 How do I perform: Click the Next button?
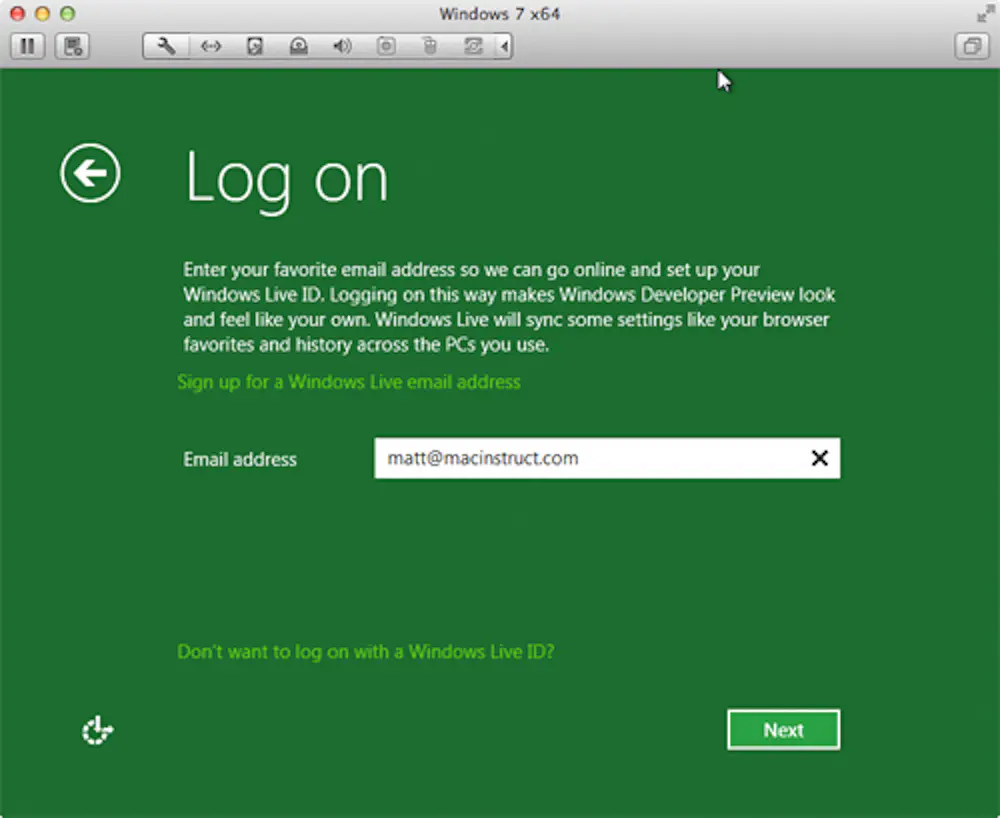(783, 730)
